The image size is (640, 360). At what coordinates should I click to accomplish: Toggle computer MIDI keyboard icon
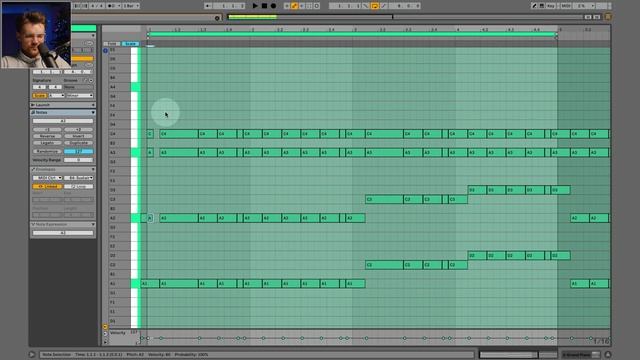542,6
